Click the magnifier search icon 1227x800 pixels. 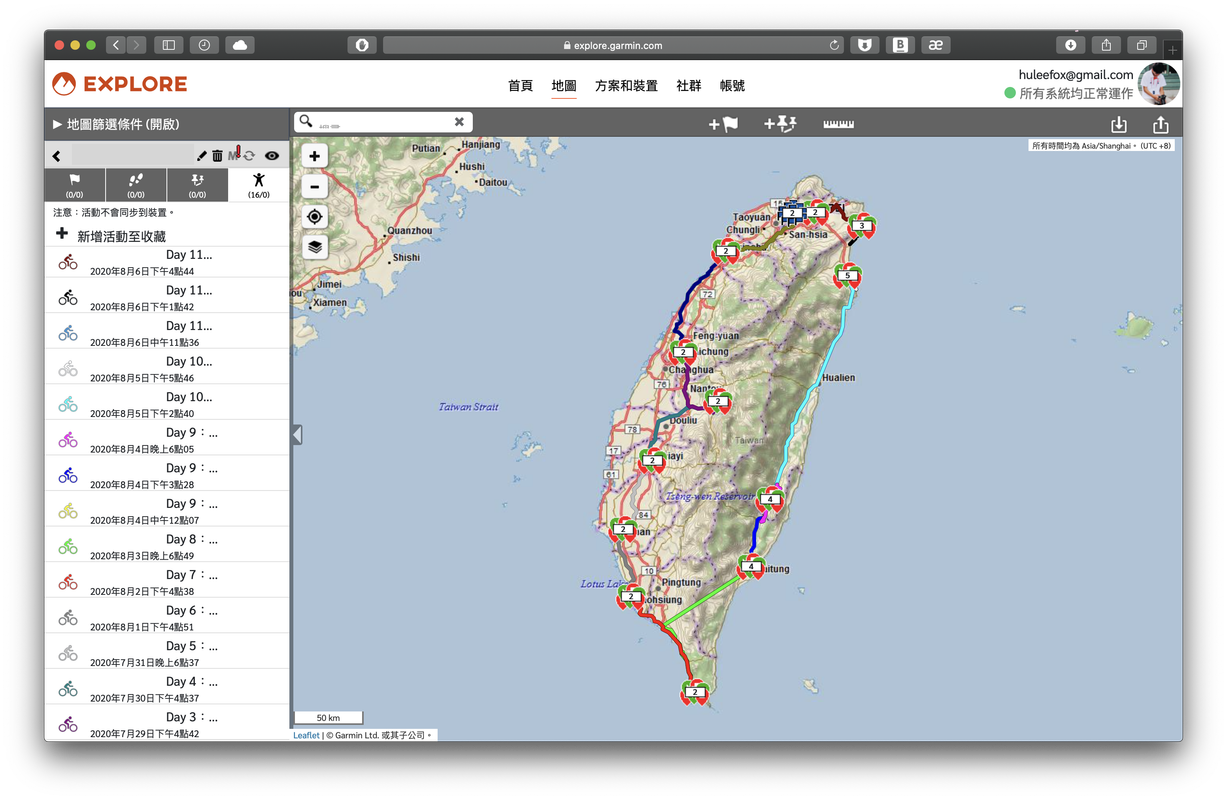(306, 121)
